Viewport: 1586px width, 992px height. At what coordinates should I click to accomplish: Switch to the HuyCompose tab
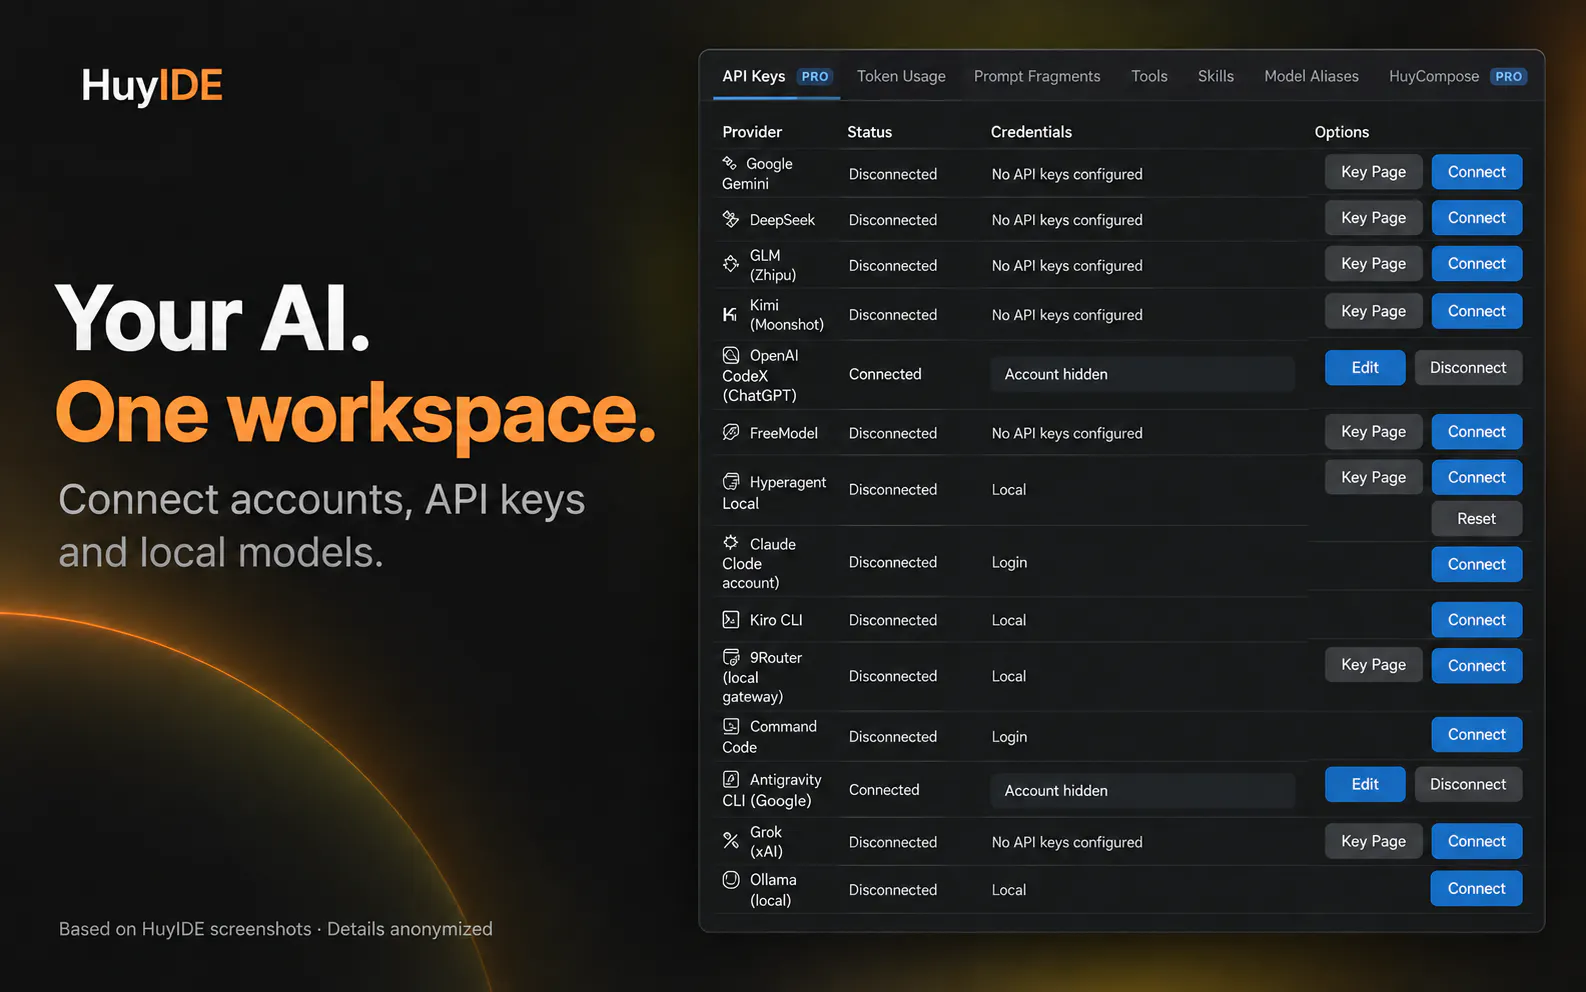(1457, 76)
